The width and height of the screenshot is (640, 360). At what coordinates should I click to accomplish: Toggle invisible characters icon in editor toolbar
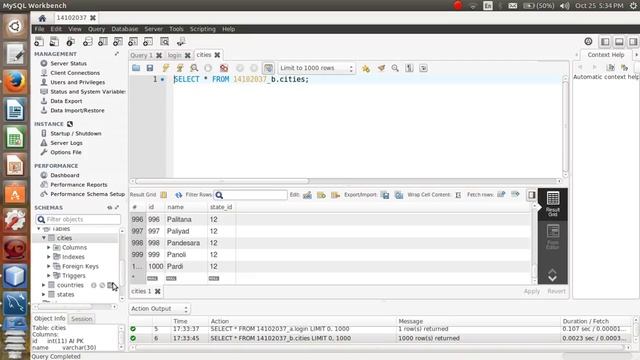(x=409, y=68)
